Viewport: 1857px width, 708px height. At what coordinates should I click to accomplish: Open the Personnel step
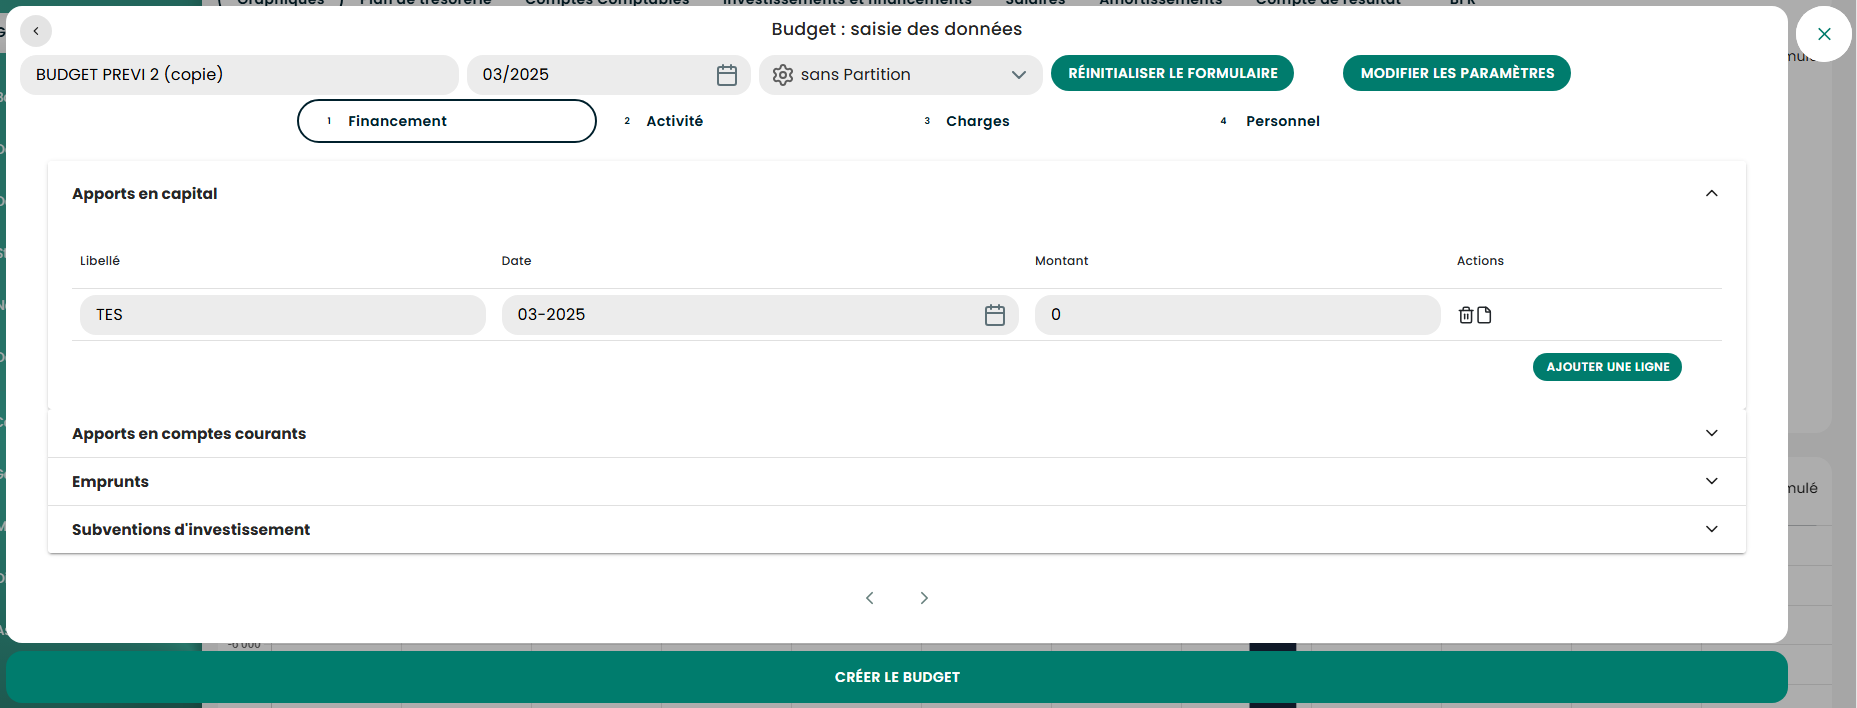coord(1282,121)
